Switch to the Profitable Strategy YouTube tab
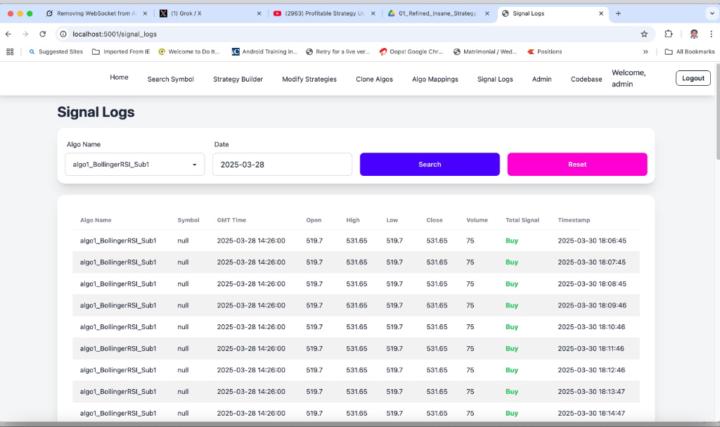 [320, 13]
